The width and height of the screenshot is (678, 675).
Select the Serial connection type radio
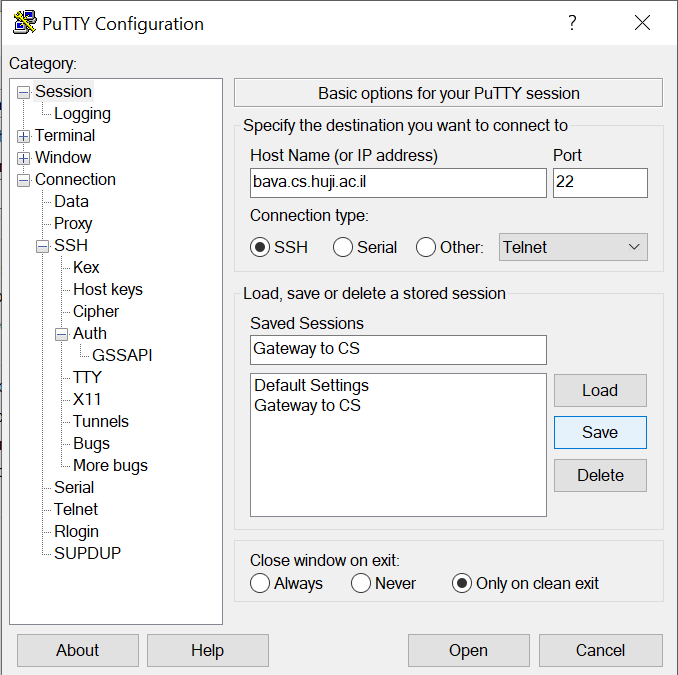(343, 247)
